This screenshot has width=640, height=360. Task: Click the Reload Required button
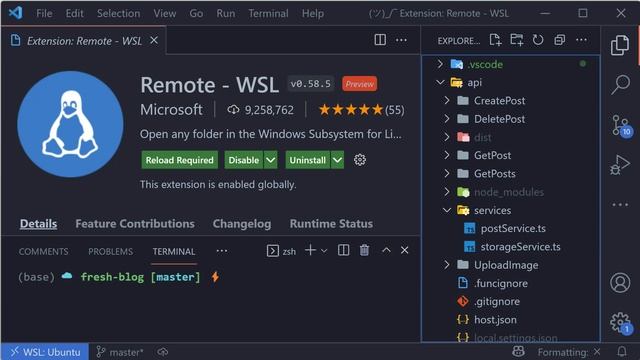(x=180, y=160)
